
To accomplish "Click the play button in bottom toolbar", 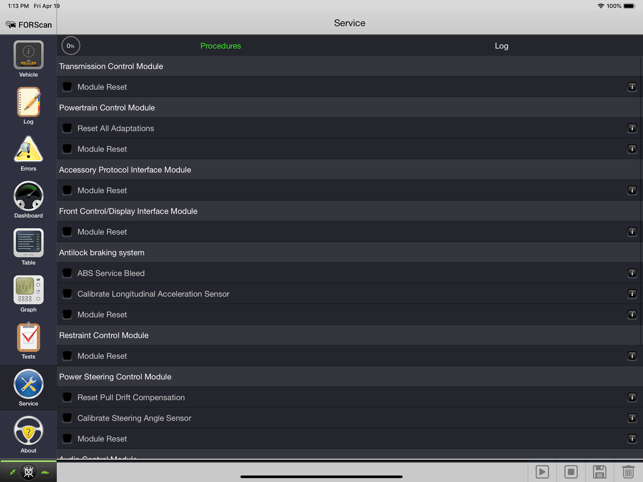I will (x=542, y=472).
